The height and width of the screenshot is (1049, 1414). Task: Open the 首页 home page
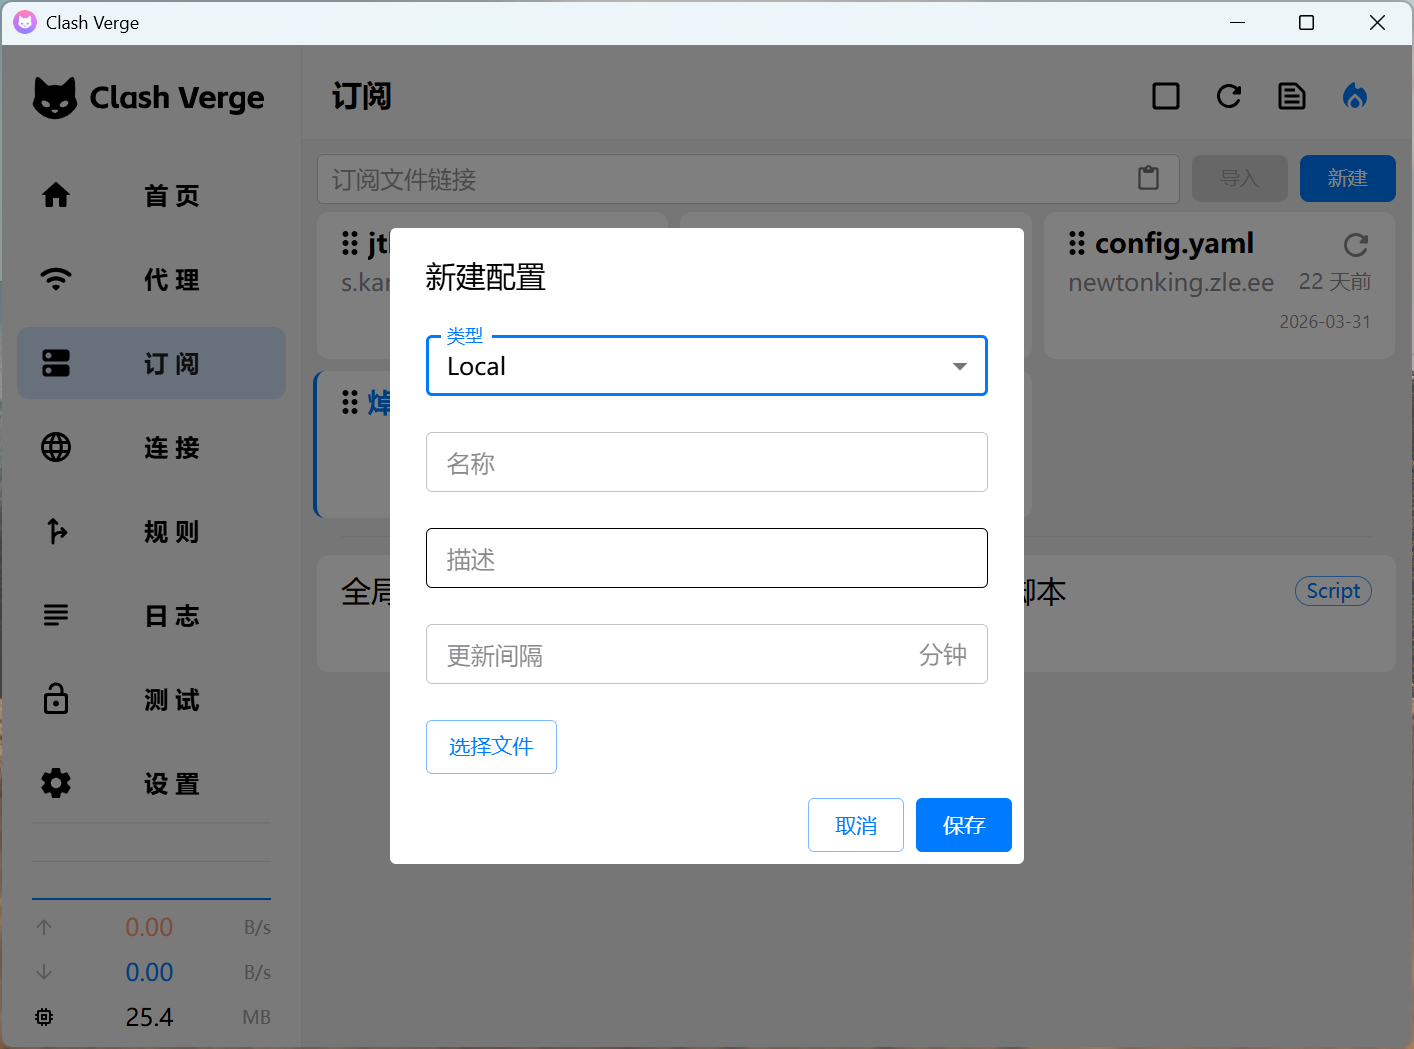click(152, 195)
